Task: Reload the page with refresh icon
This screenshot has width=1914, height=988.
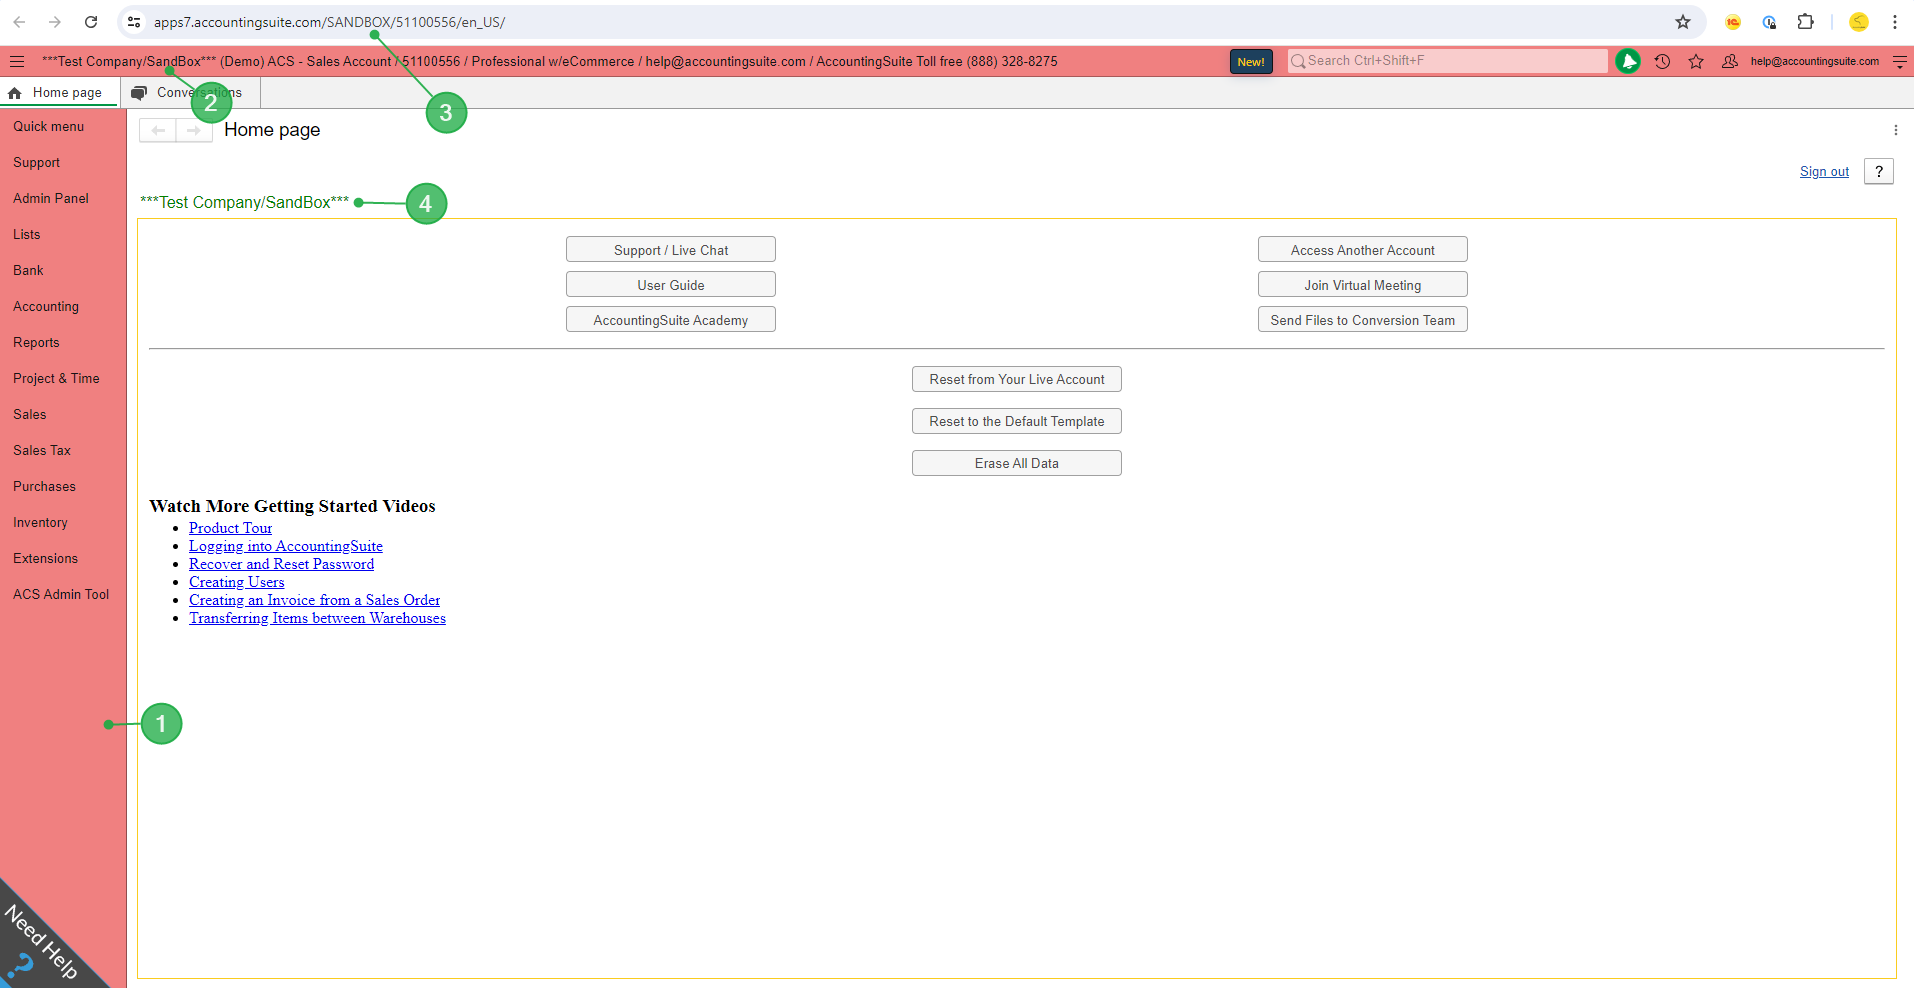Action: click(x=91, y=22)
